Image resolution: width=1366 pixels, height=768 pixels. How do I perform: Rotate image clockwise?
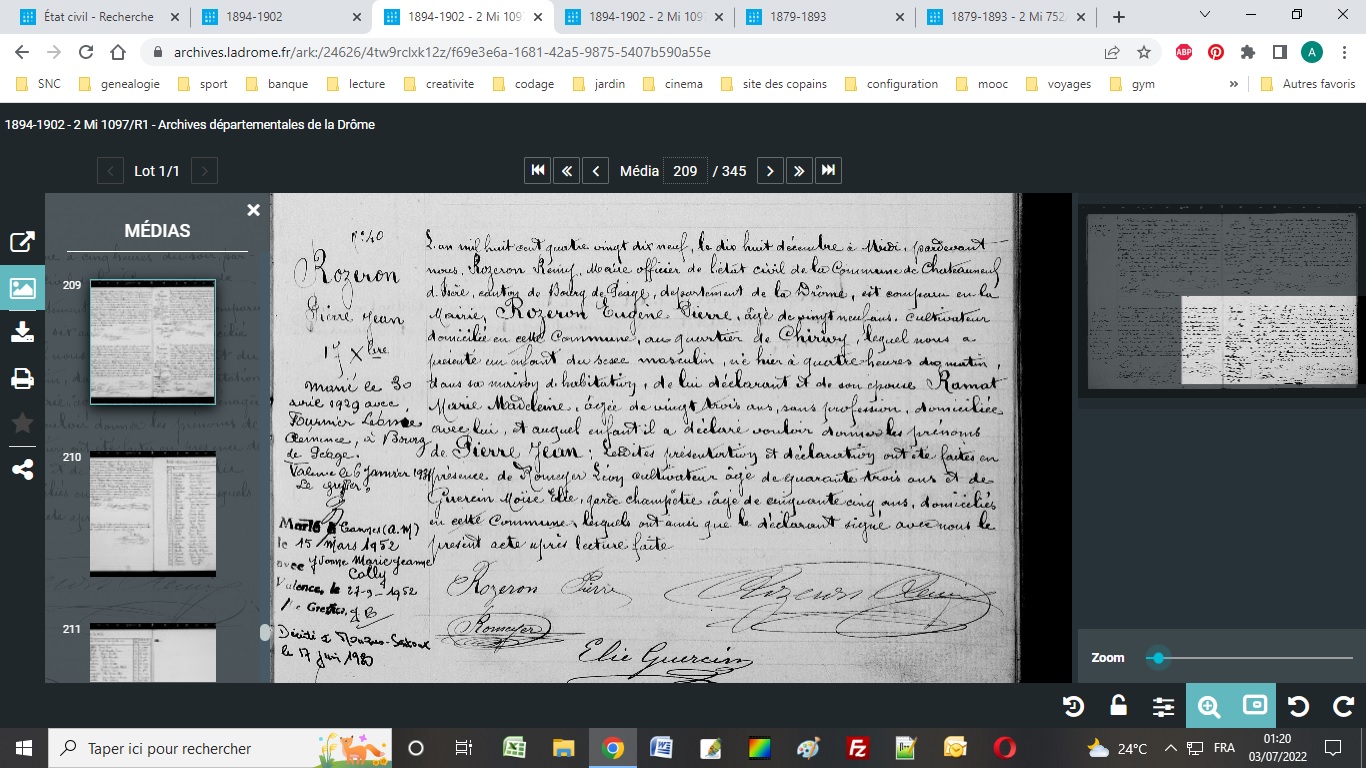coord(1344,707)
